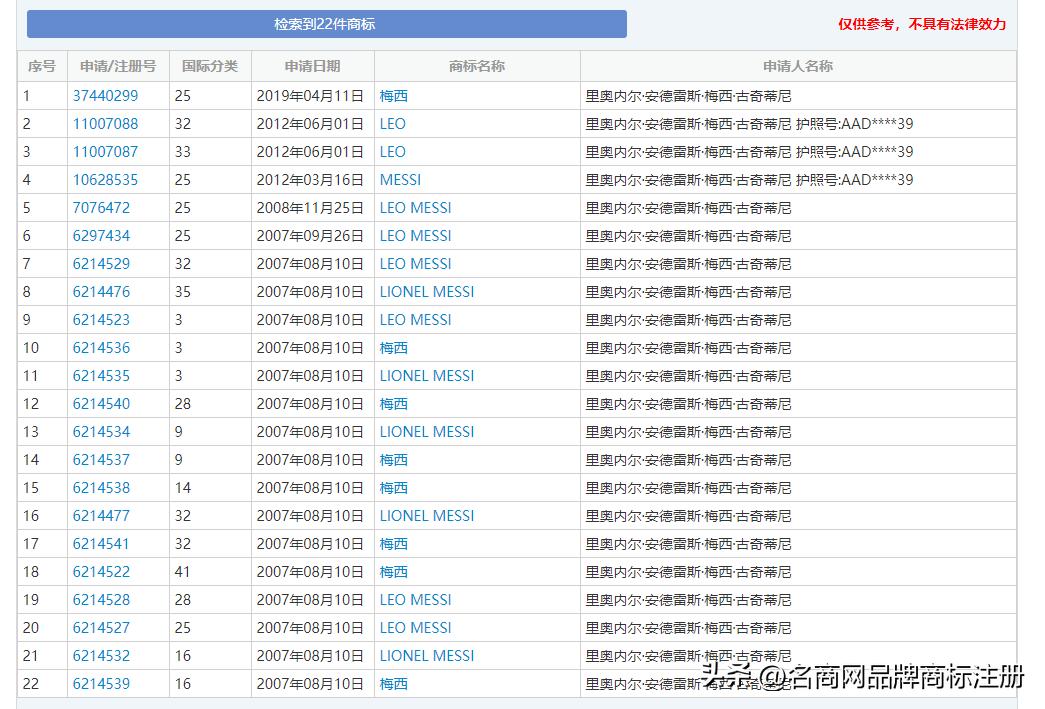Open the LIONEL MESSI trademark in class 16
The width and height of the screenshot is (1045, 709).
pos(426,656)
